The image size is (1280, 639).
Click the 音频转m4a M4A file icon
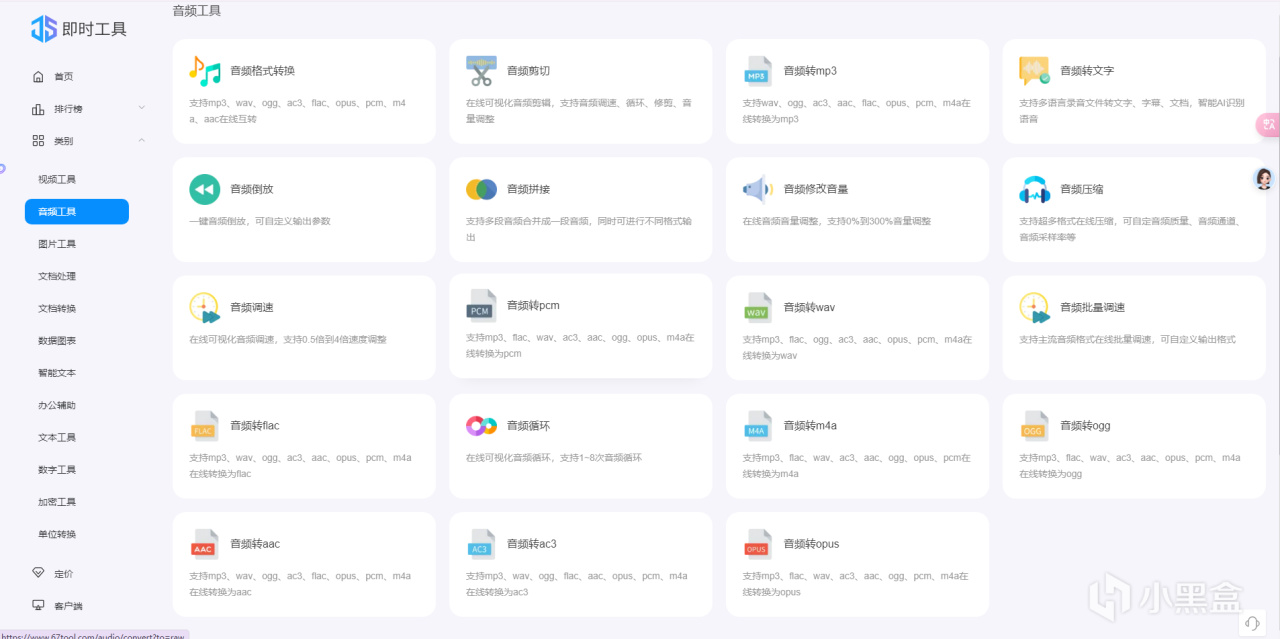758,426
